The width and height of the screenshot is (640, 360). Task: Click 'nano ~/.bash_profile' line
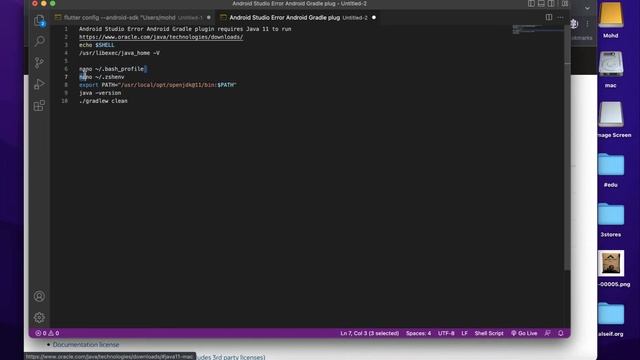point(111,69)
